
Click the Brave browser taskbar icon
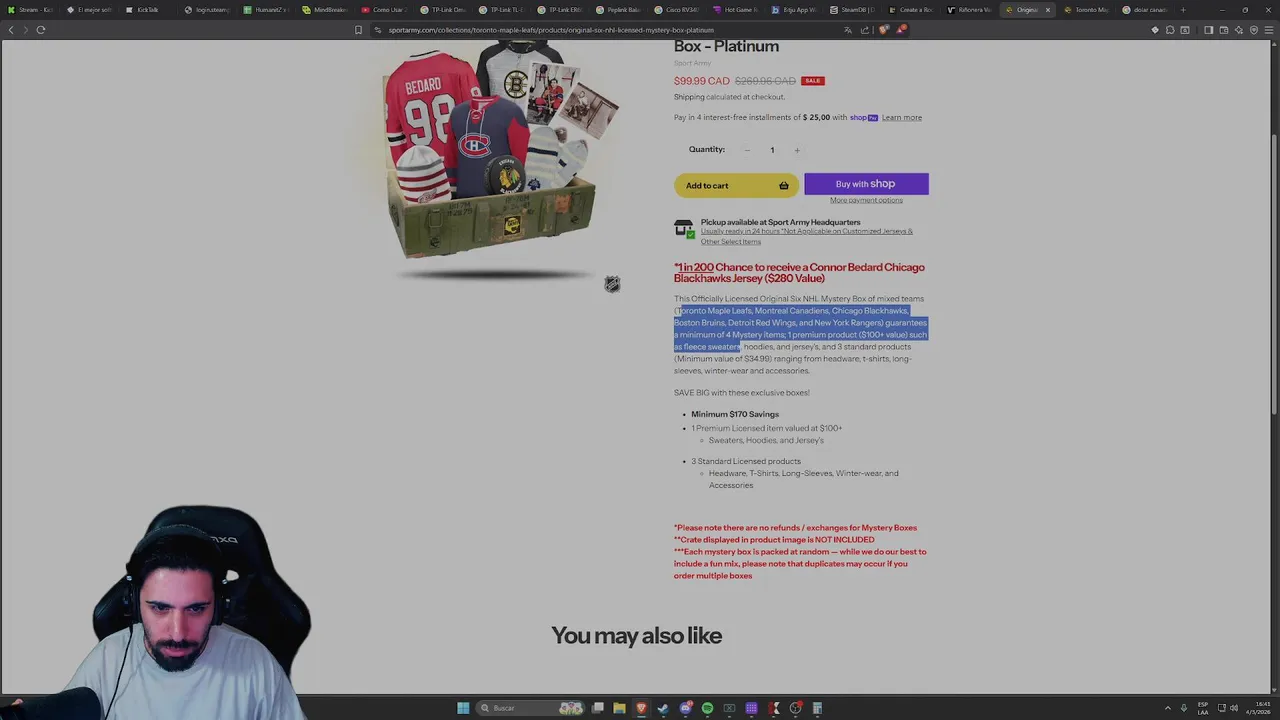[x=641, y=708]
